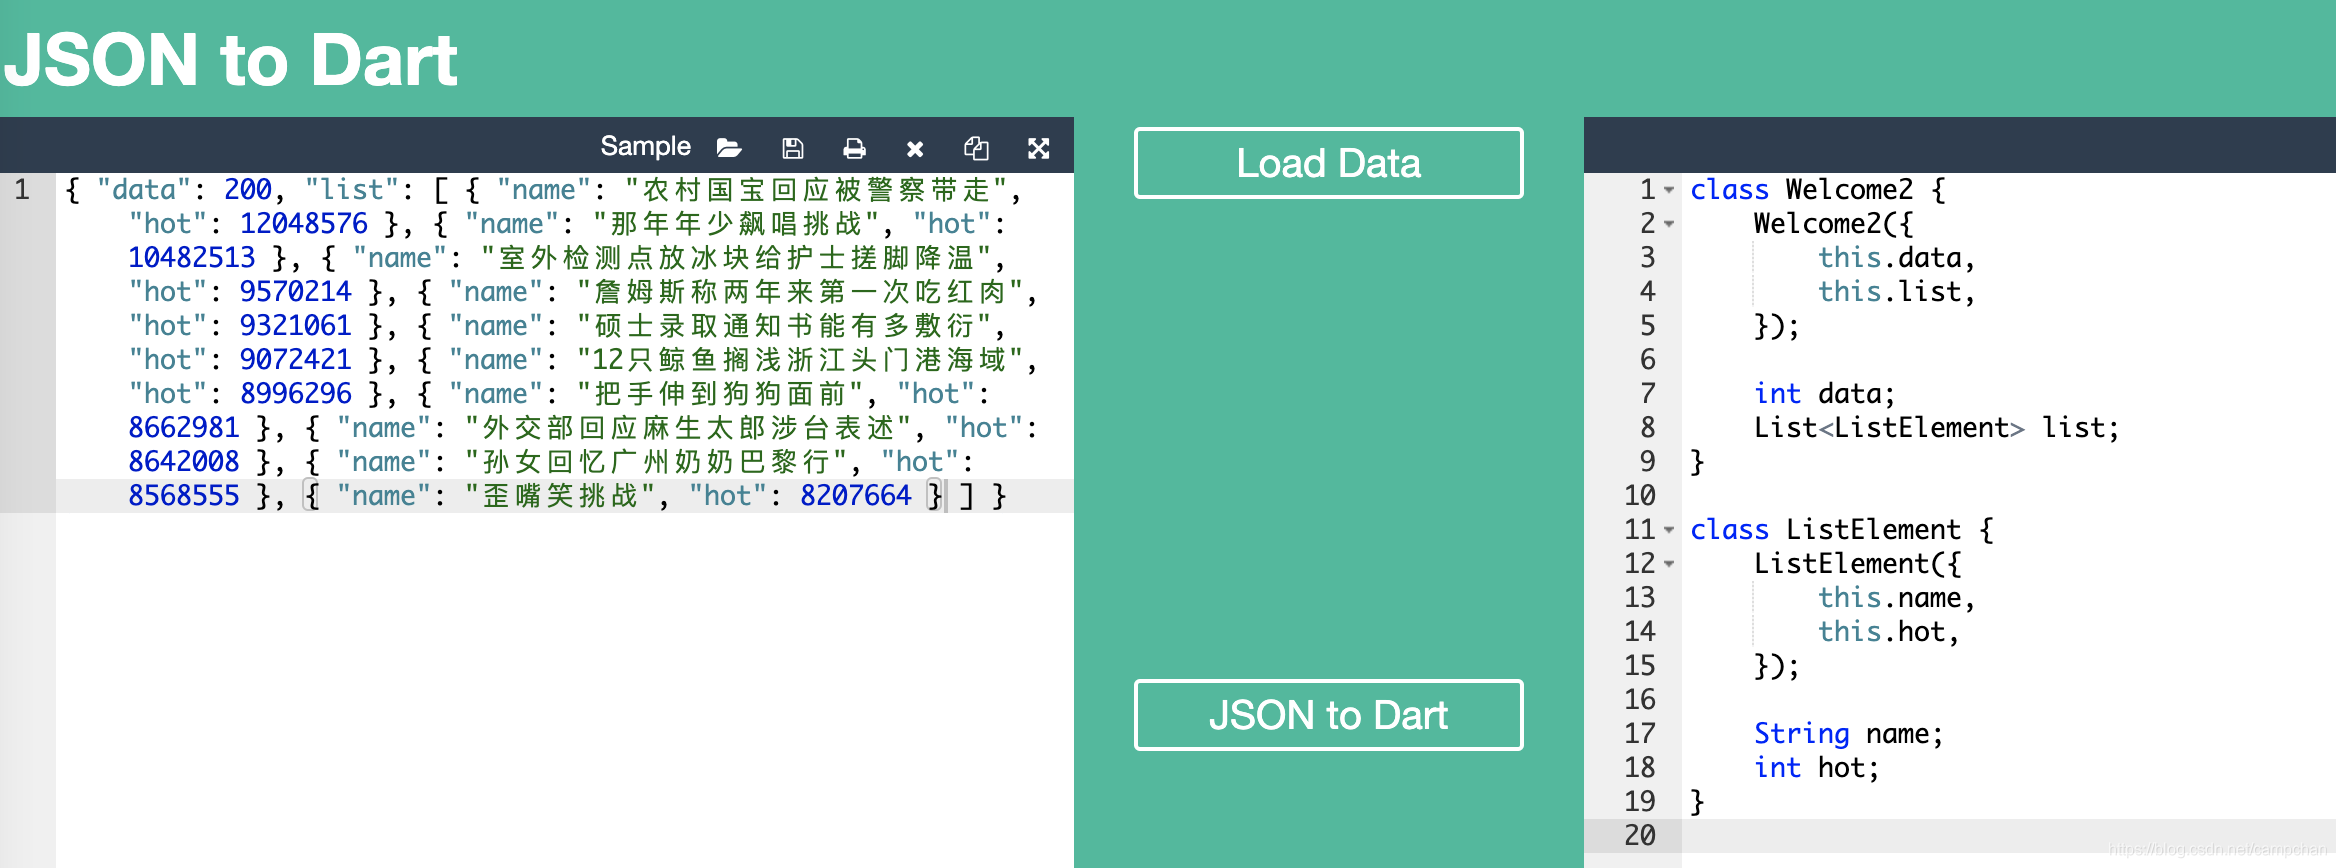Click the value 9570214 in JSON editor
Screen dimensions: 2336x868
tap(296, 292)
